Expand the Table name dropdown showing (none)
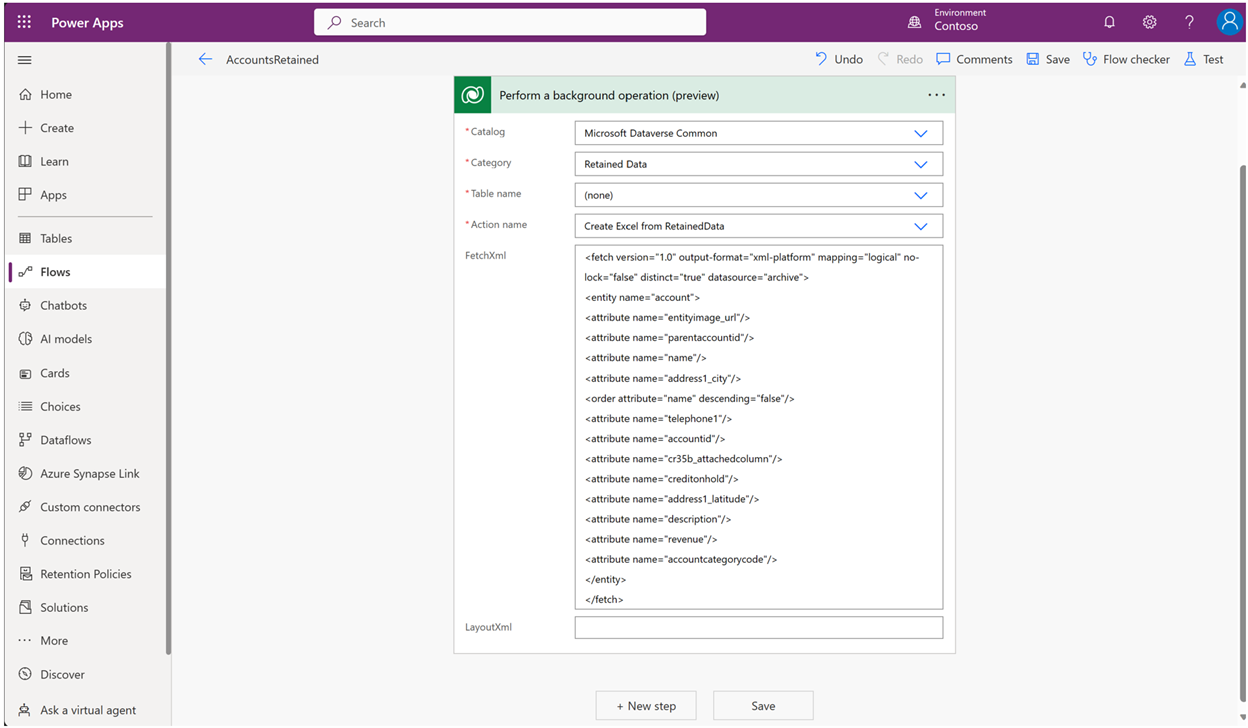 pos(920,194)
